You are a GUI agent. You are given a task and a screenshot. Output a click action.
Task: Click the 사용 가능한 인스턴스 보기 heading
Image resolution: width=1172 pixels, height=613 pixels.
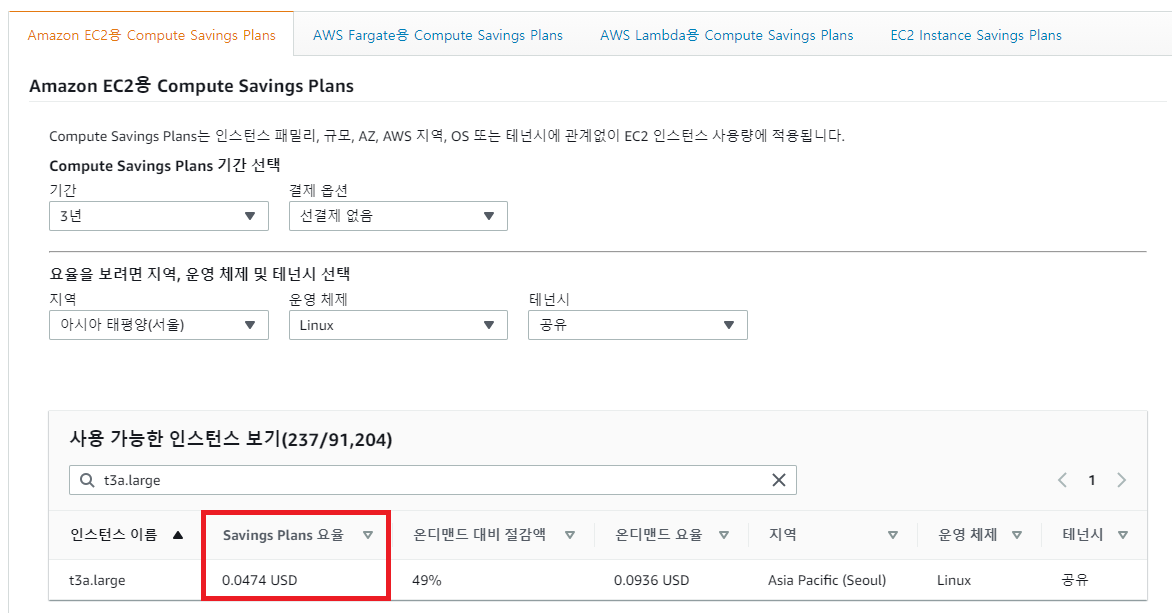pos(231,439)
